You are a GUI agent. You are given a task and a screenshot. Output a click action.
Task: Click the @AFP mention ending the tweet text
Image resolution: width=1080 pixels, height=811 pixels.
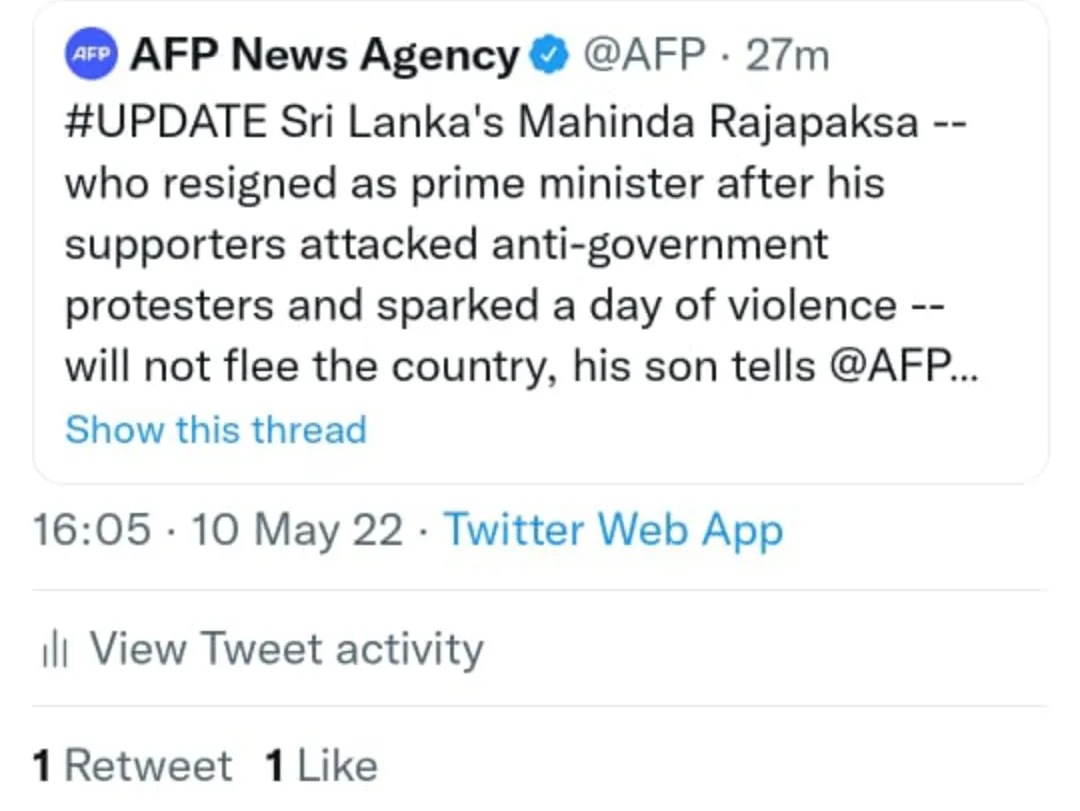coord(891,367)
